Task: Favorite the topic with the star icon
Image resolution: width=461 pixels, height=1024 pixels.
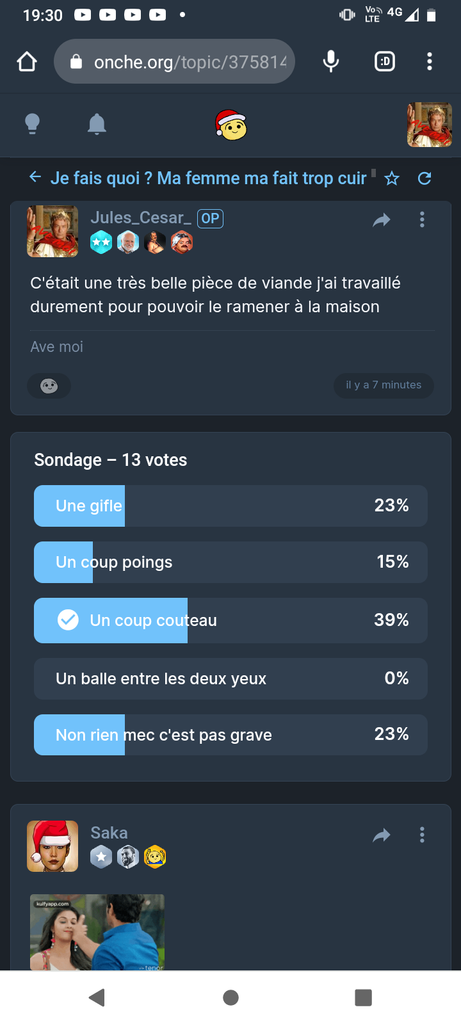Action: 392,178
